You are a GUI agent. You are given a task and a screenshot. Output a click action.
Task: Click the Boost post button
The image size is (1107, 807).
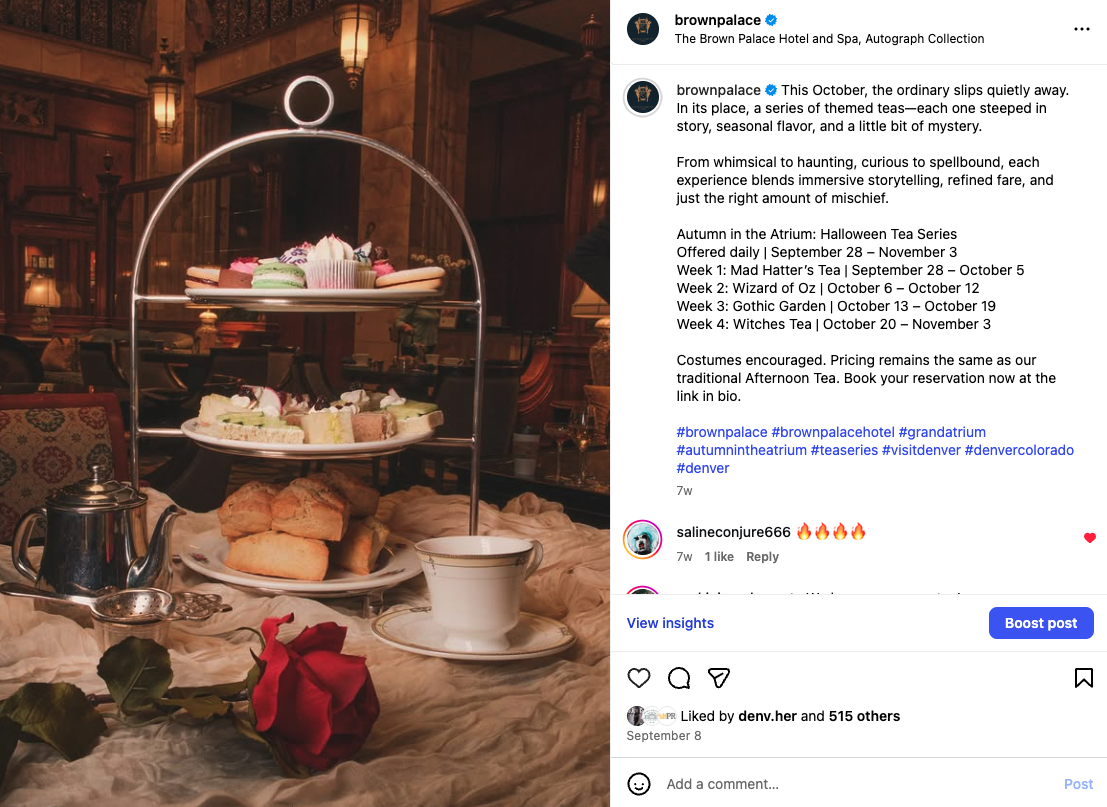[x=1041, y=623]
